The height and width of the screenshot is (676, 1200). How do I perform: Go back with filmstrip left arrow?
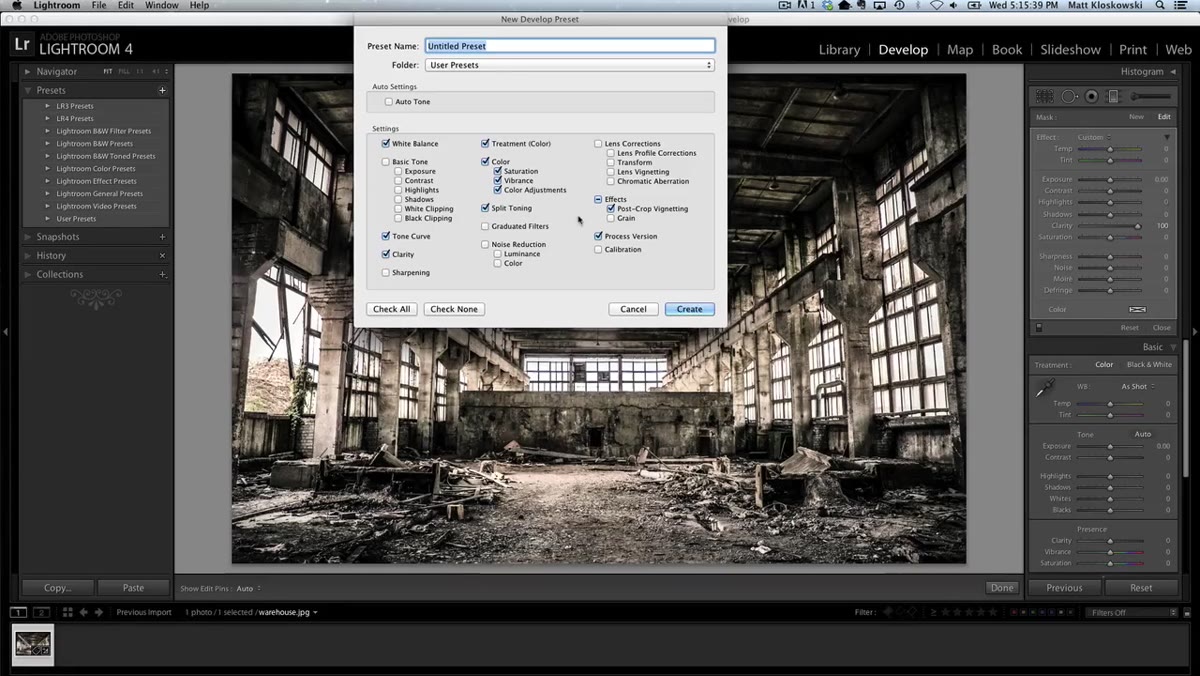(84, 612)
